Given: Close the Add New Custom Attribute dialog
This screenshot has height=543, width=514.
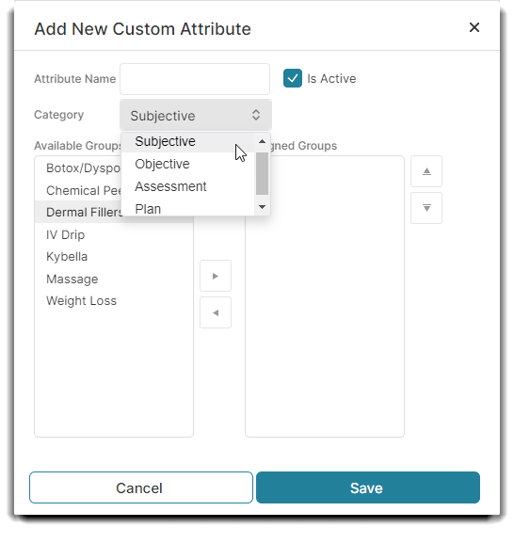Looking at the screenshot, I should (474, 27).
